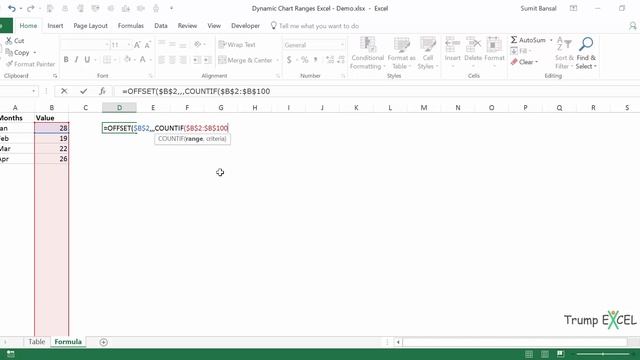Viewport: 640px width, 360px height.
Task: Click the Cut scissors icon
Action: pyautogui.click(x=9, y=40)
